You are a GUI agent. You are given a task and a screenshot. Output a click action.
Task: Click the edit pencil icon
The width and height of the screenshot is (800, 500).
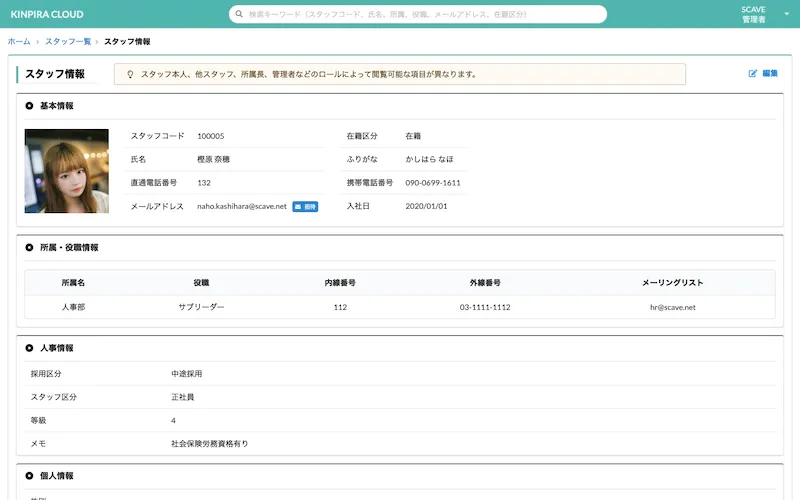753,74
